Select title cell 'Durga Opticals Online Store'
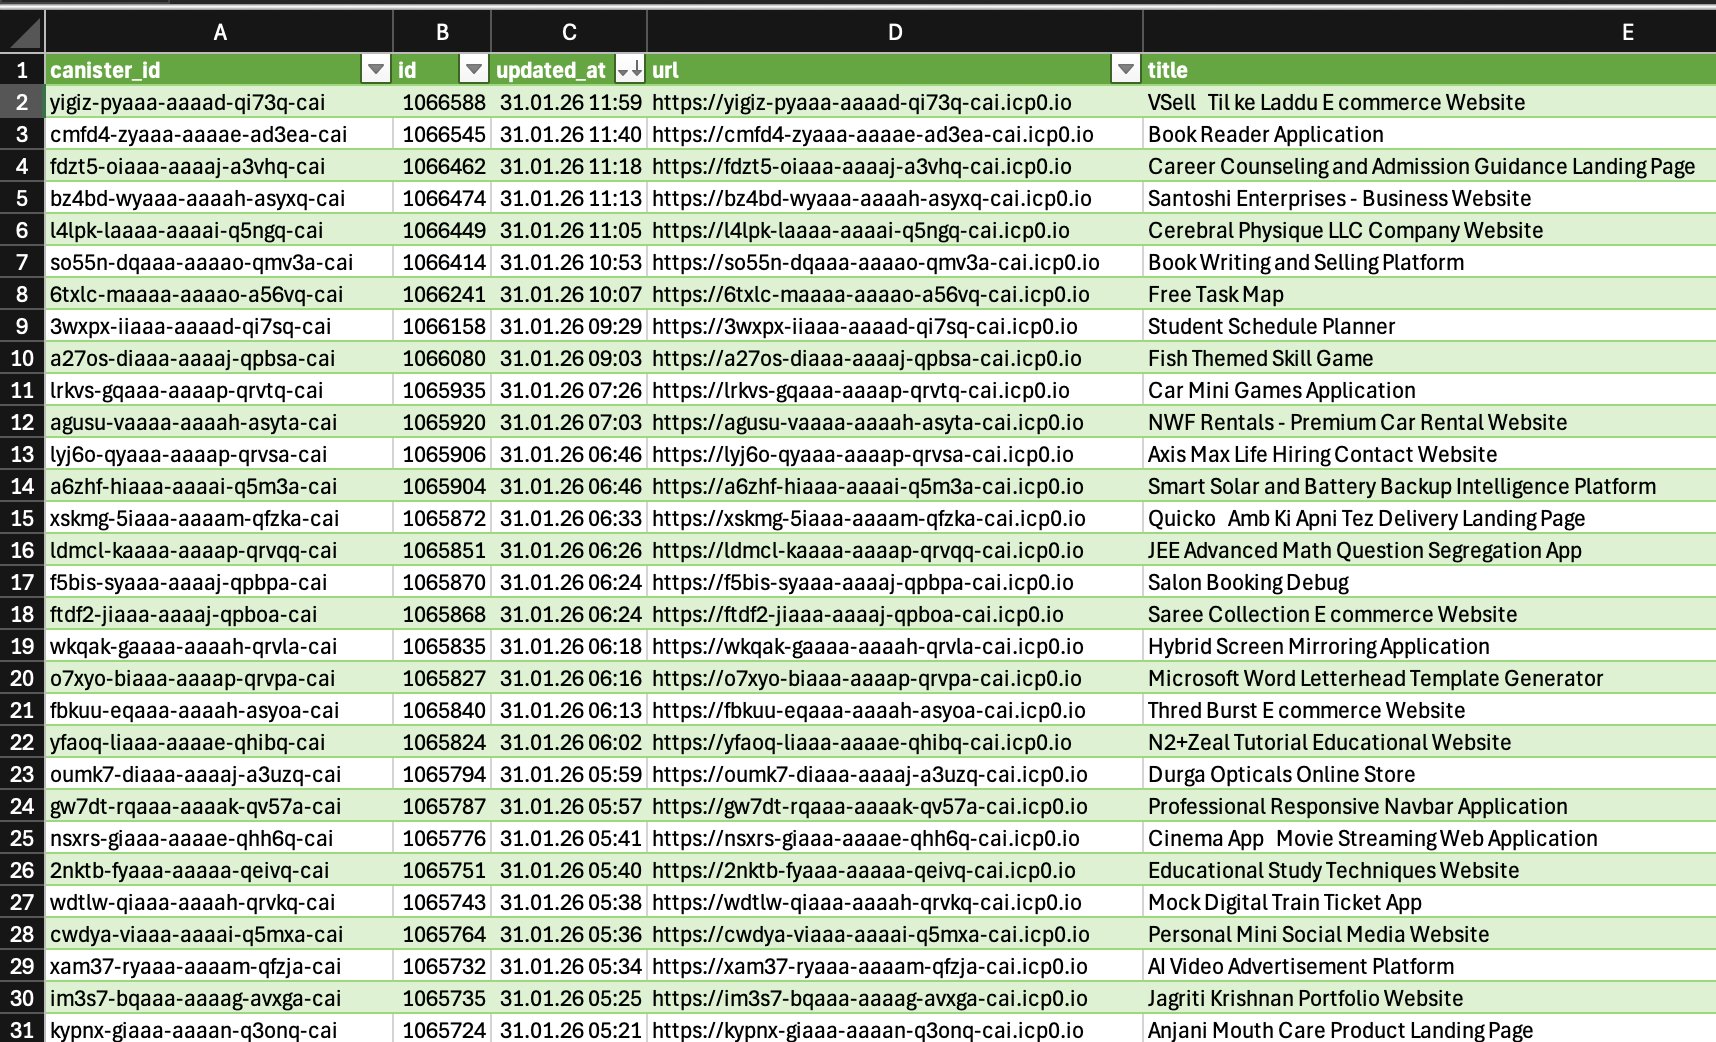The image size is (1716, 1042). (1429, 774)
